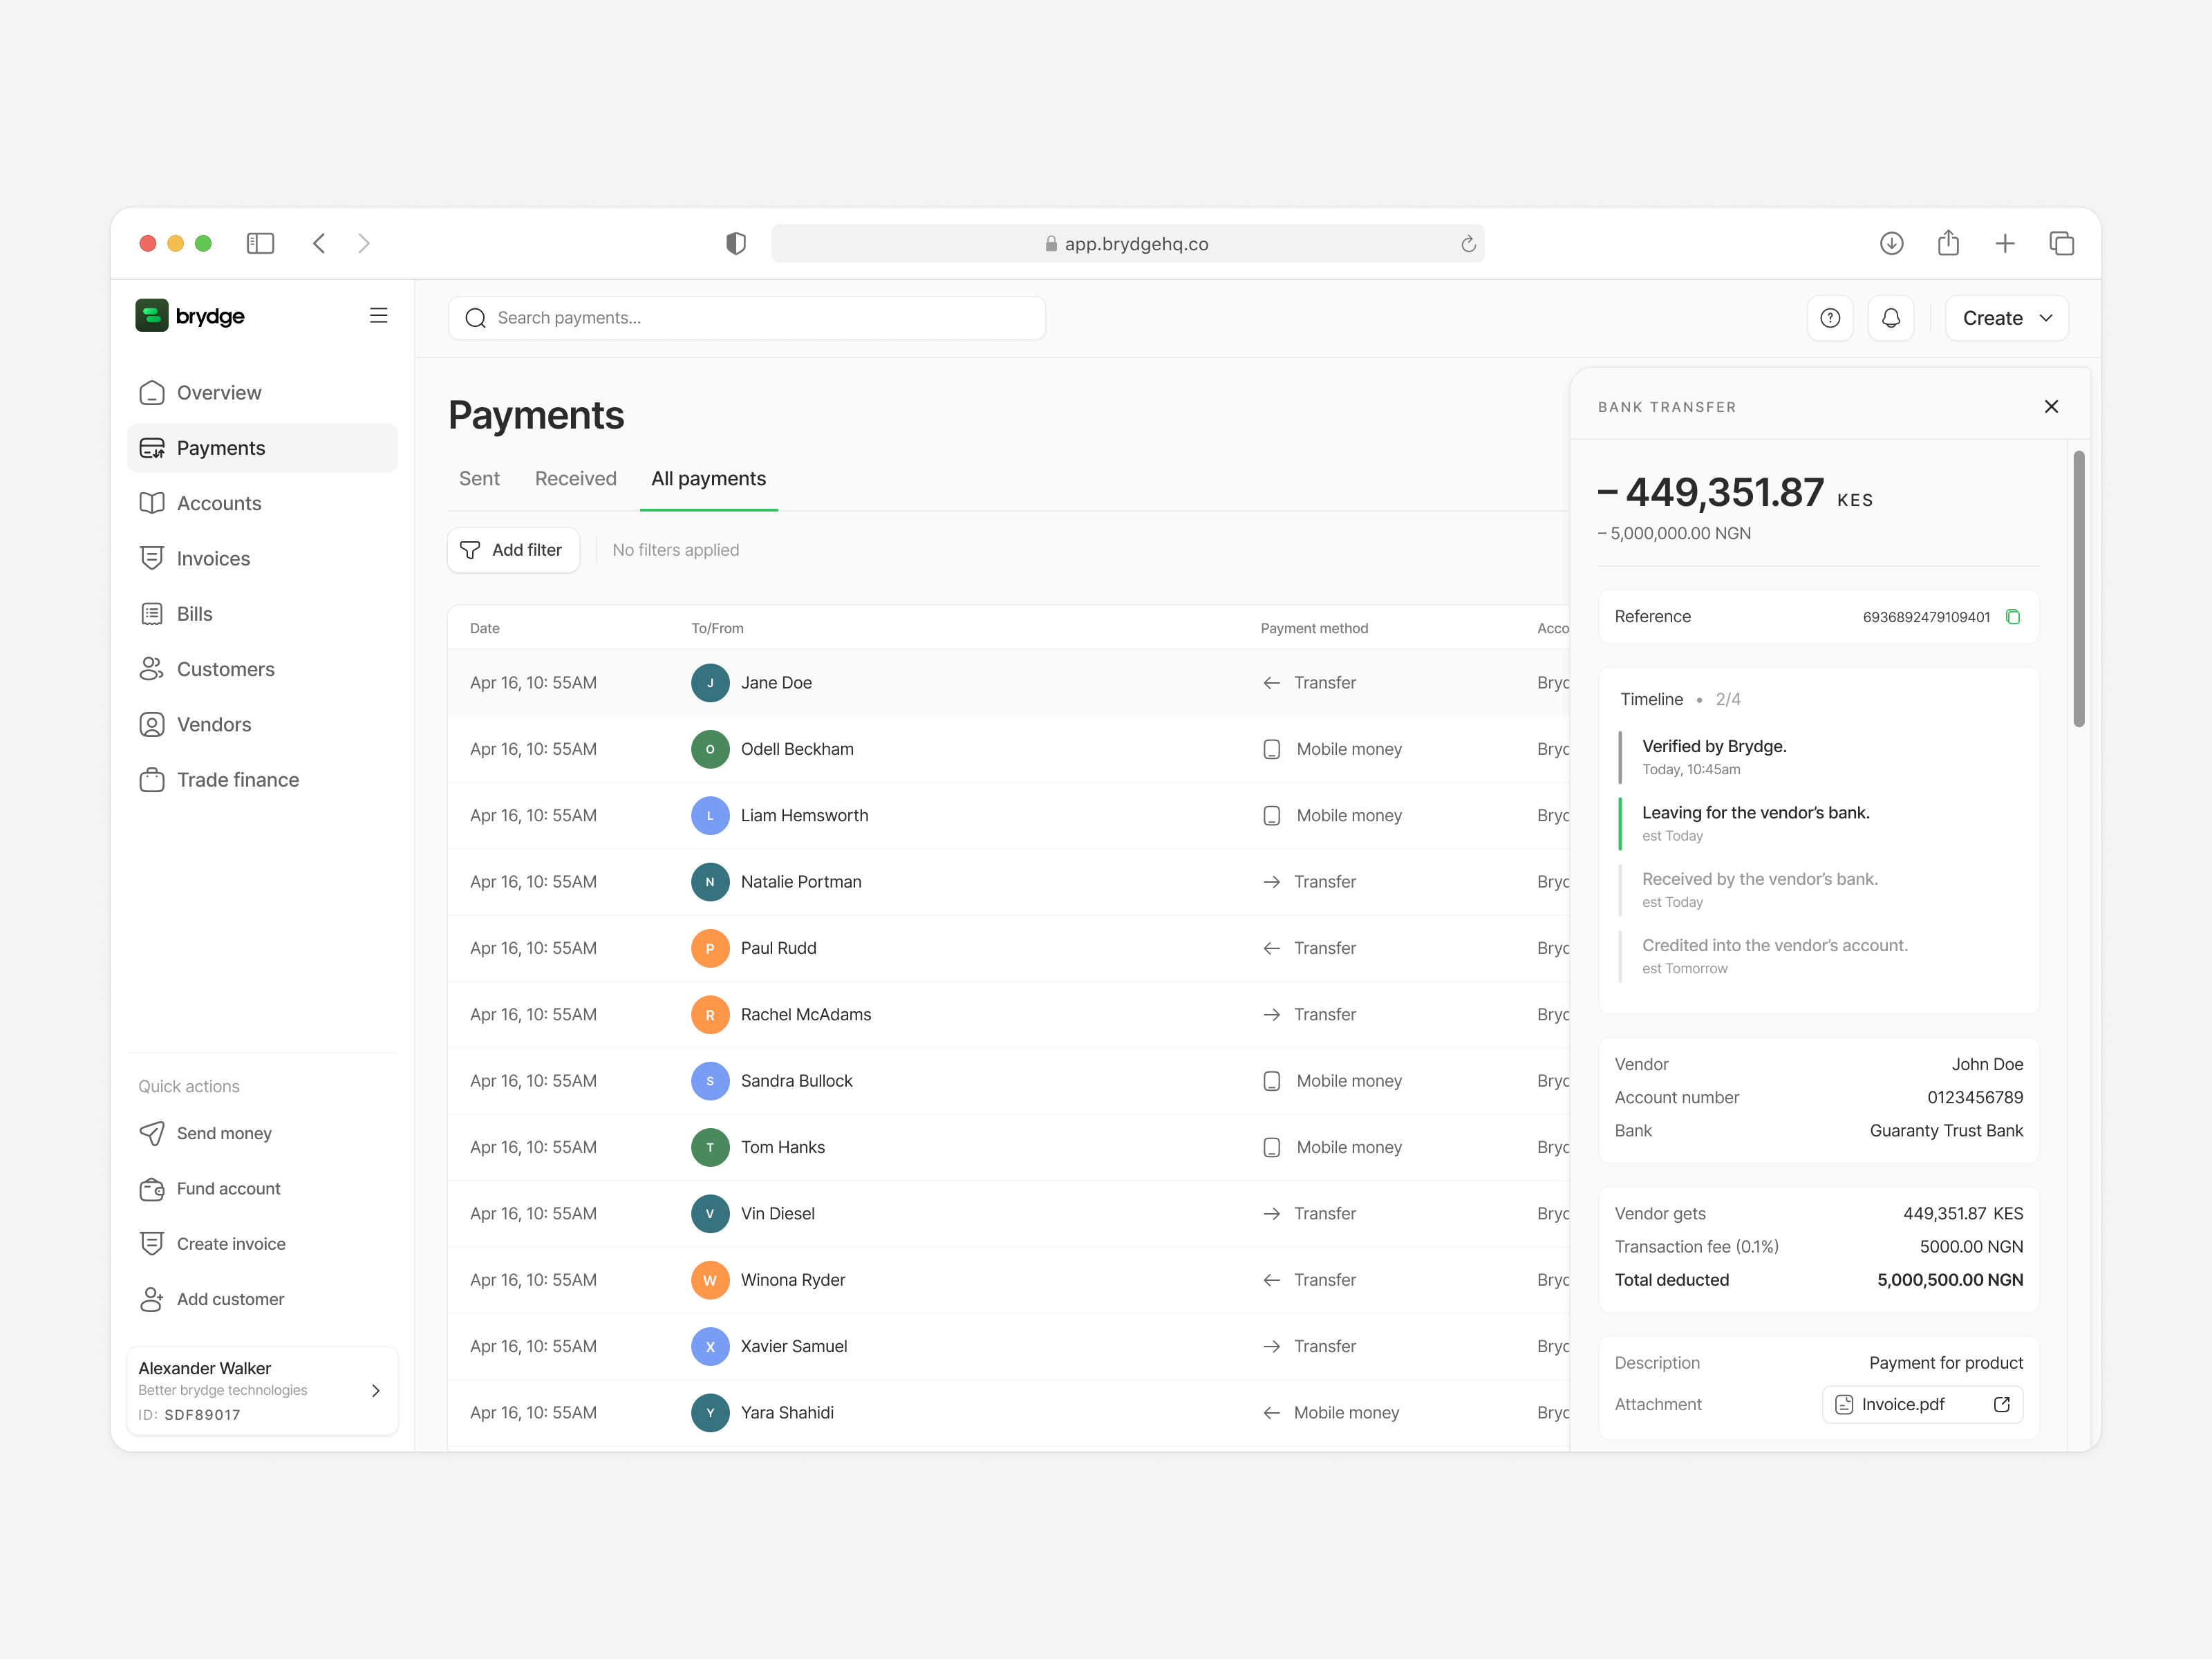Switch to the Sent tab
This screenshot has height=1659, width=2212.
pos(479,479)
